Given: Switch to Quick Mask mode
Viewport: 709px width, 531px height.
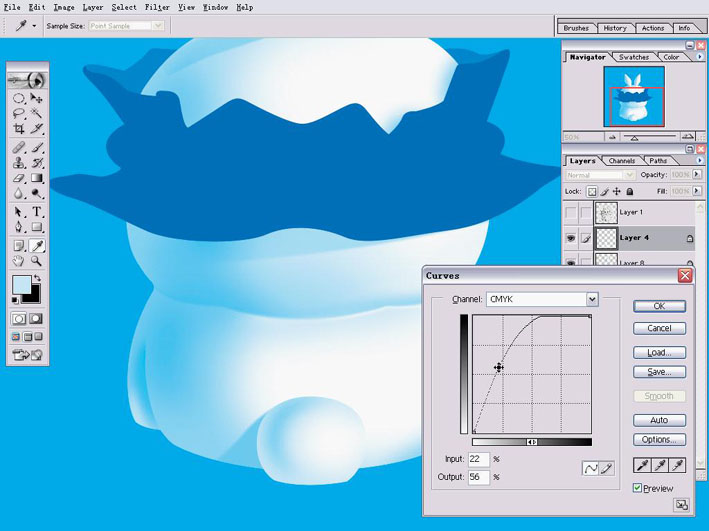Looking at the screenshot, I should pos(36,319).
